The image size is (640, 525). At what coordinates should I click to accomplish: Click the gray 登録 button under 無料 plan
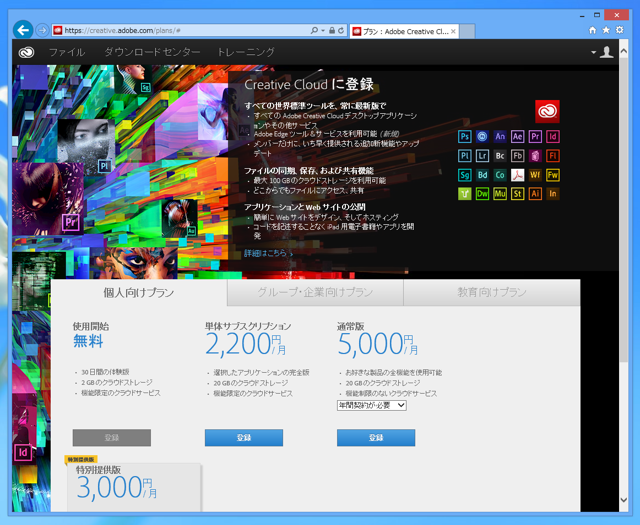click(112, 438)
